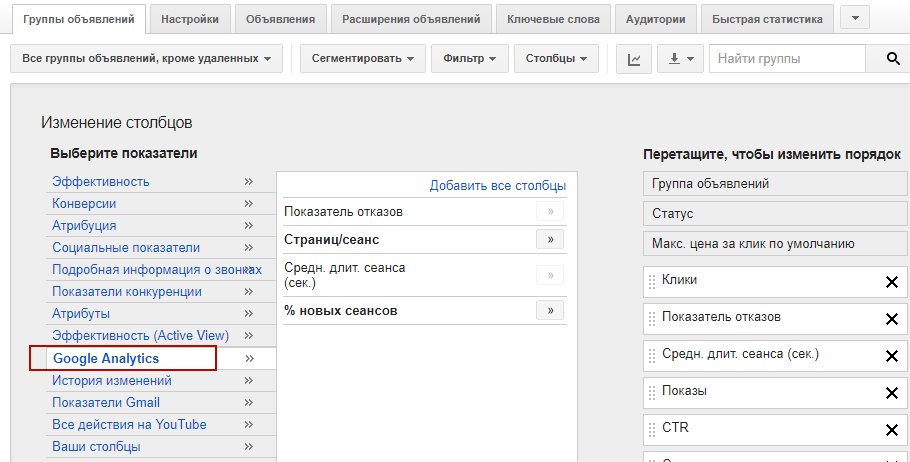Click the search magnifier icon
Image resolution: width=910 pixels, height=462 pixels.
click(893, 59)
